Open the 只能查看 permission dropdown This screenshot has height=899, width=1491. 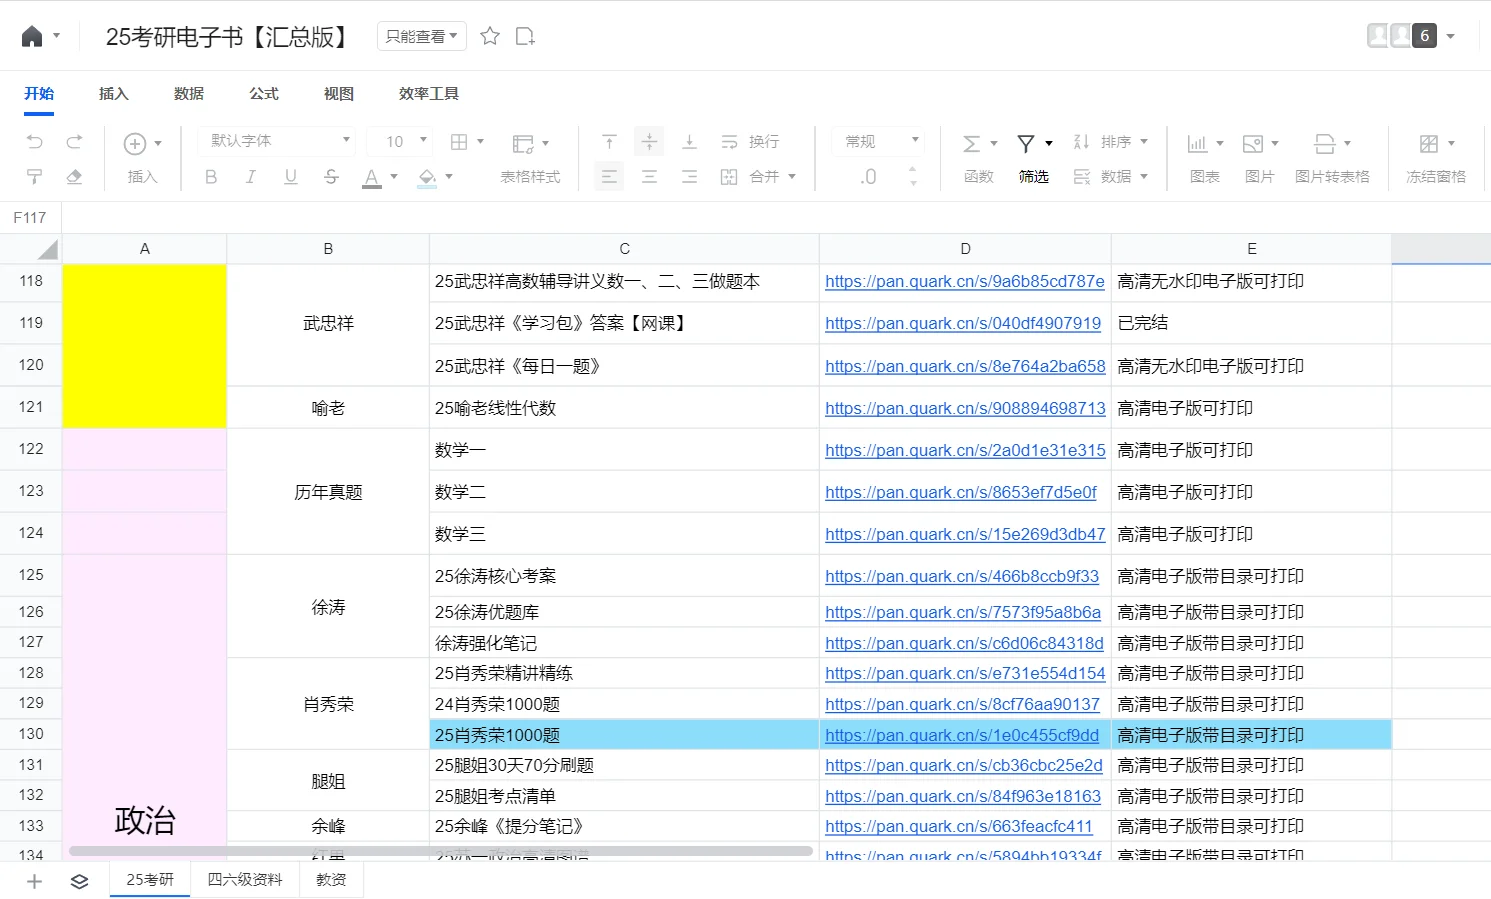[421, 36]
